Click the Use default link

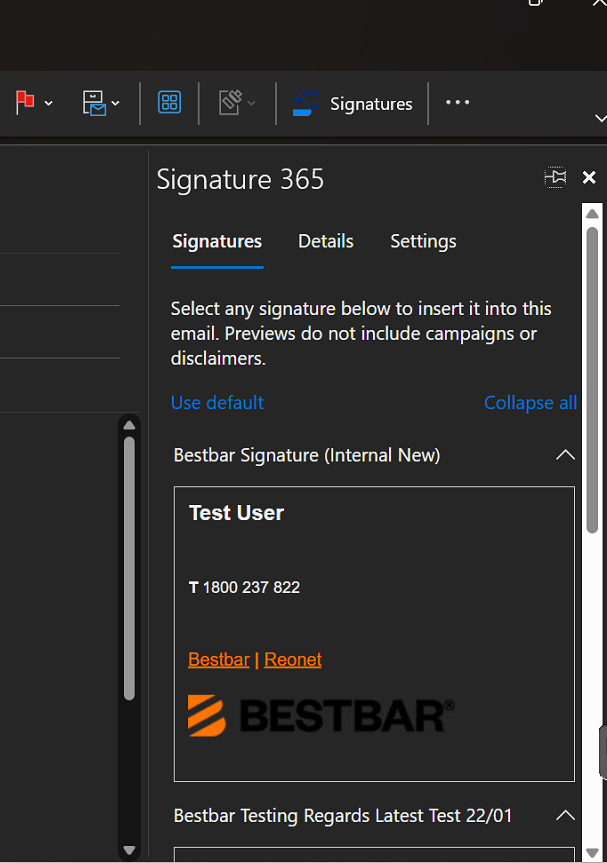tap(217, 403)
